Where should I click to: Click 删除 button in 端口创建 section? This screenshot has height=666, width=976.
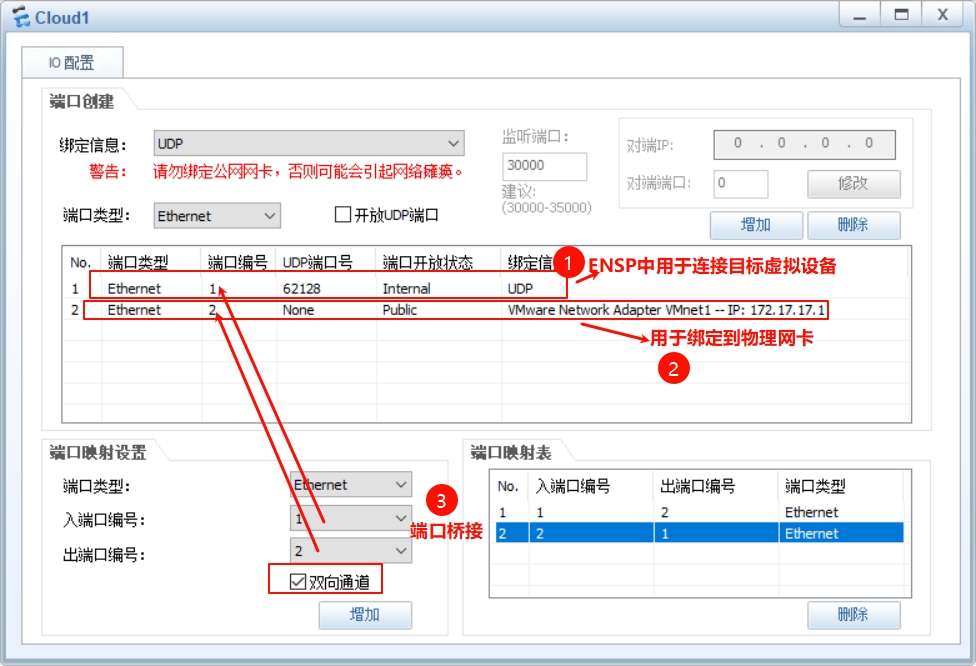pyautogui.click(x=853, y=225)
